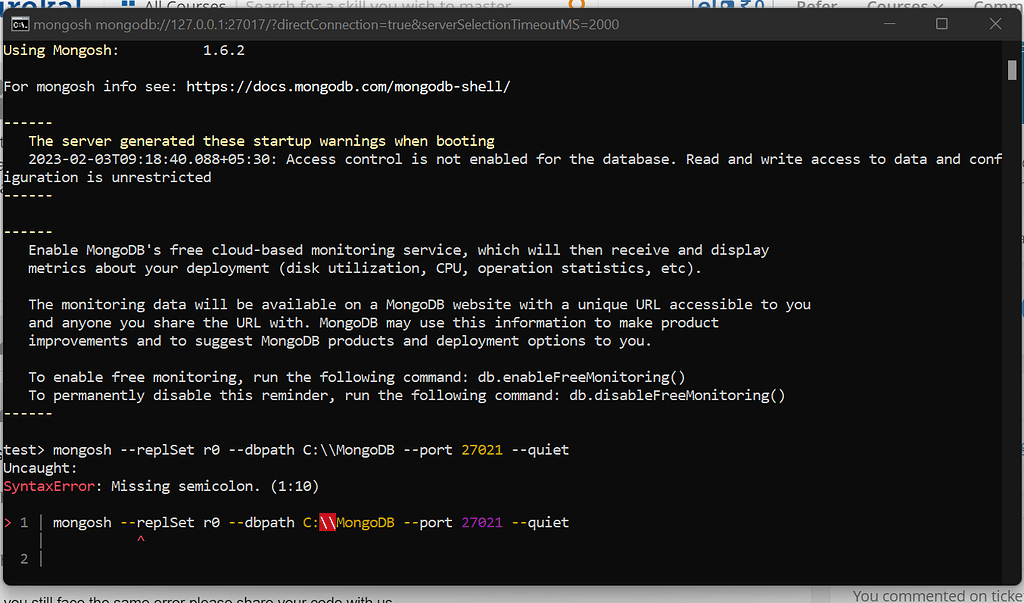Maximize the mongosh terminal window
Screen dimensions: 1024x603
(941, 24)
